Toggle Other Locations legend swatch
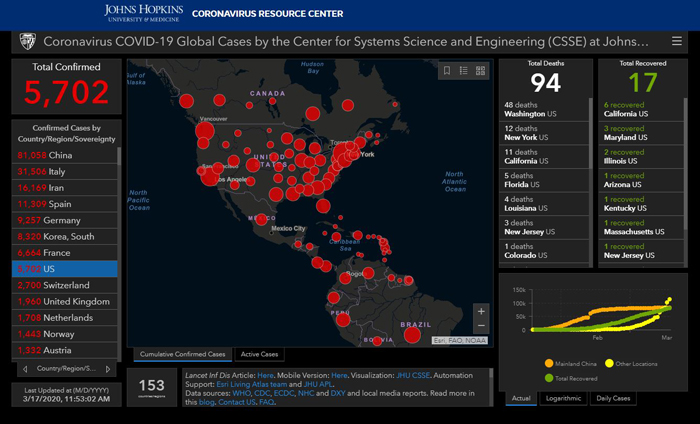This screenshot has height=424, width=700. point(609,363)
